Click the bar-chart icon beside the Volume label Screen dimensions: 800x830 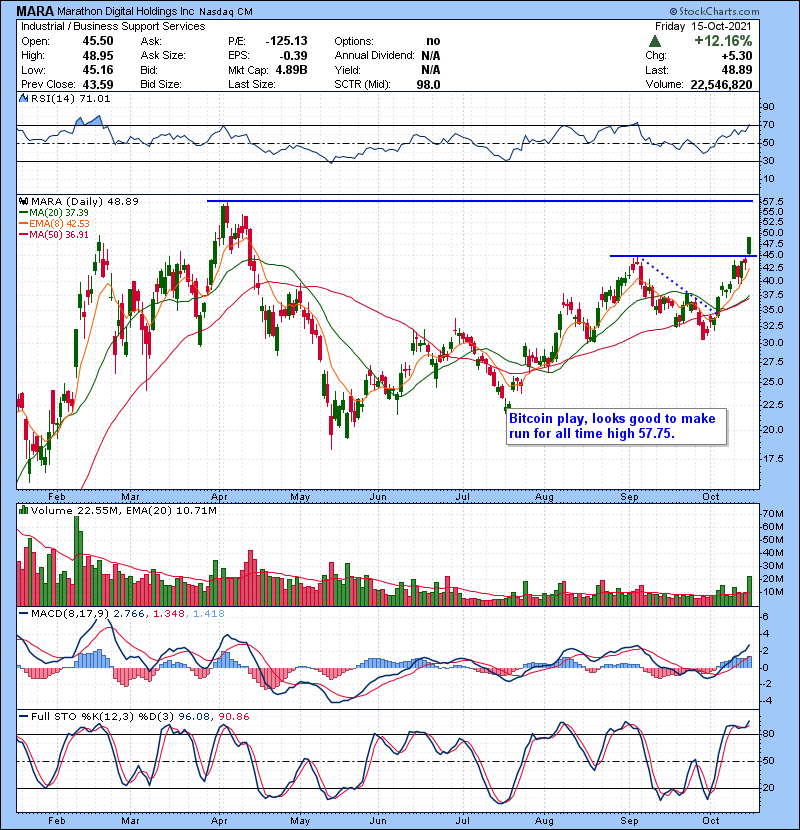point(23,510)
